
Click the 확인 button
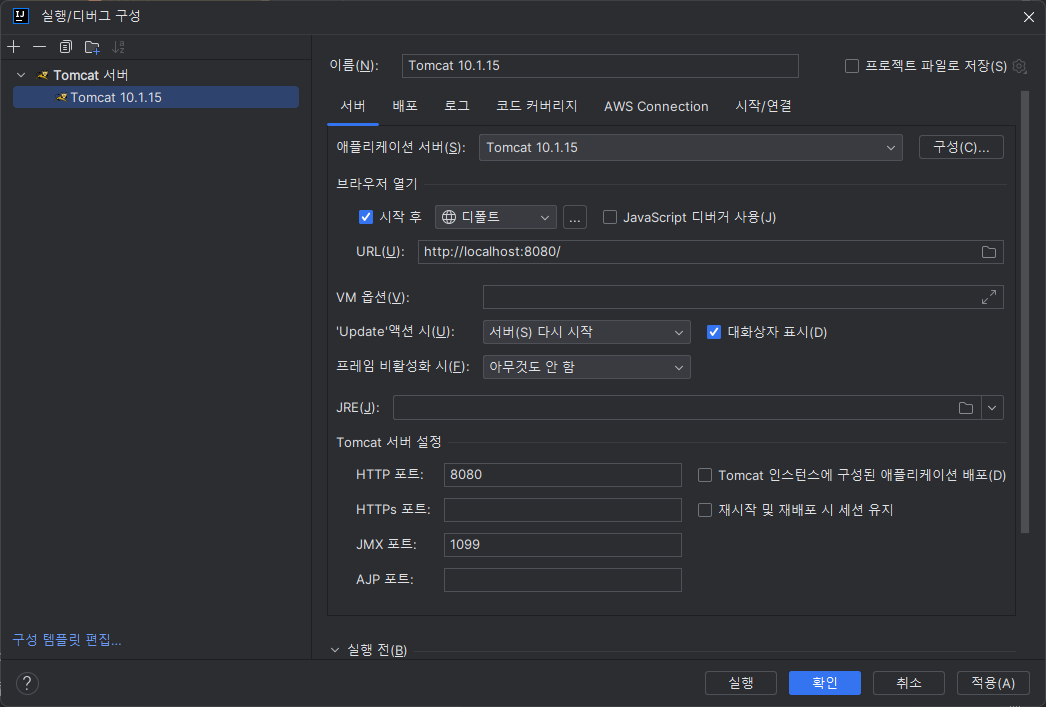(825, 683)
